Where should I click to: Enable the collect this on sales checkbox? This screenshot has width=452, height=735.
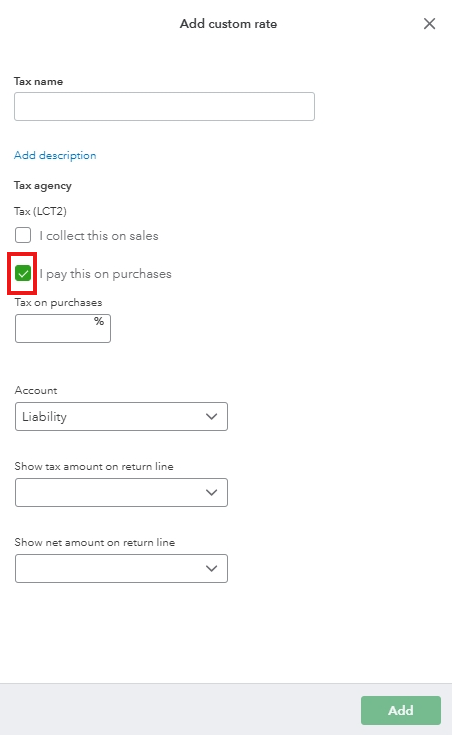click(x=23, y=235)
